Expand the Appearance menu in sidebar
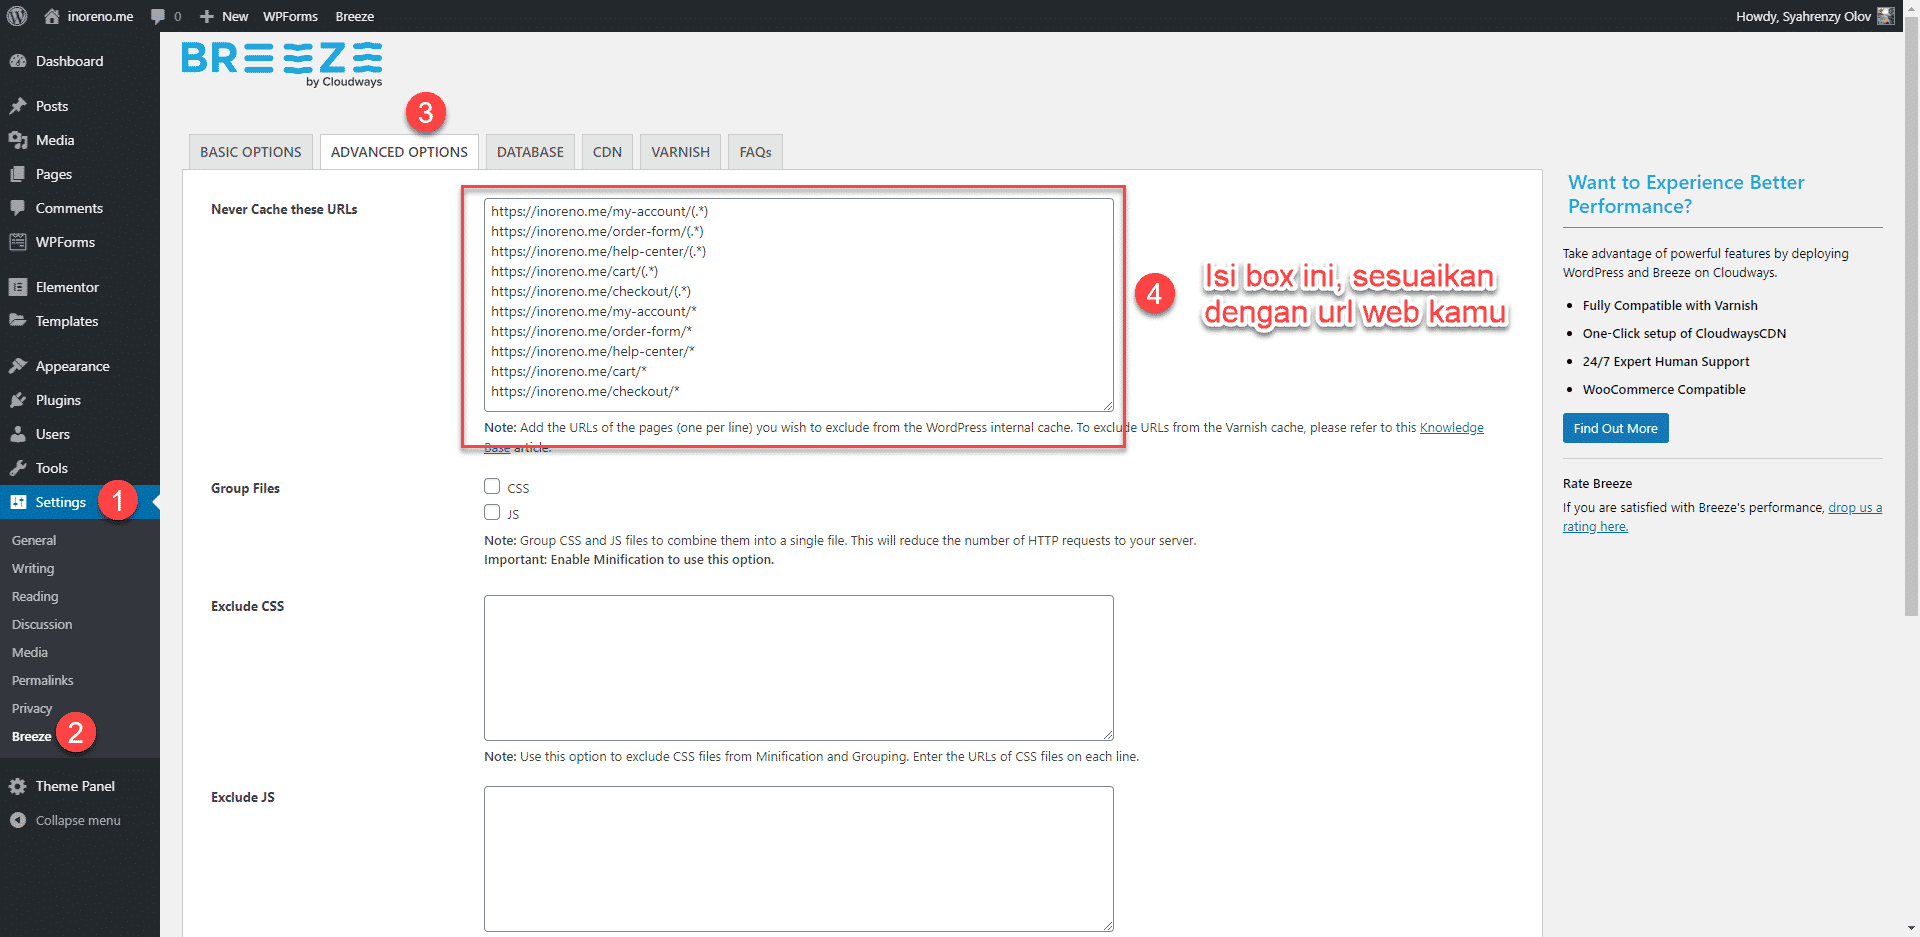Viewport: 1920px width, 937px height. point(72,366)
